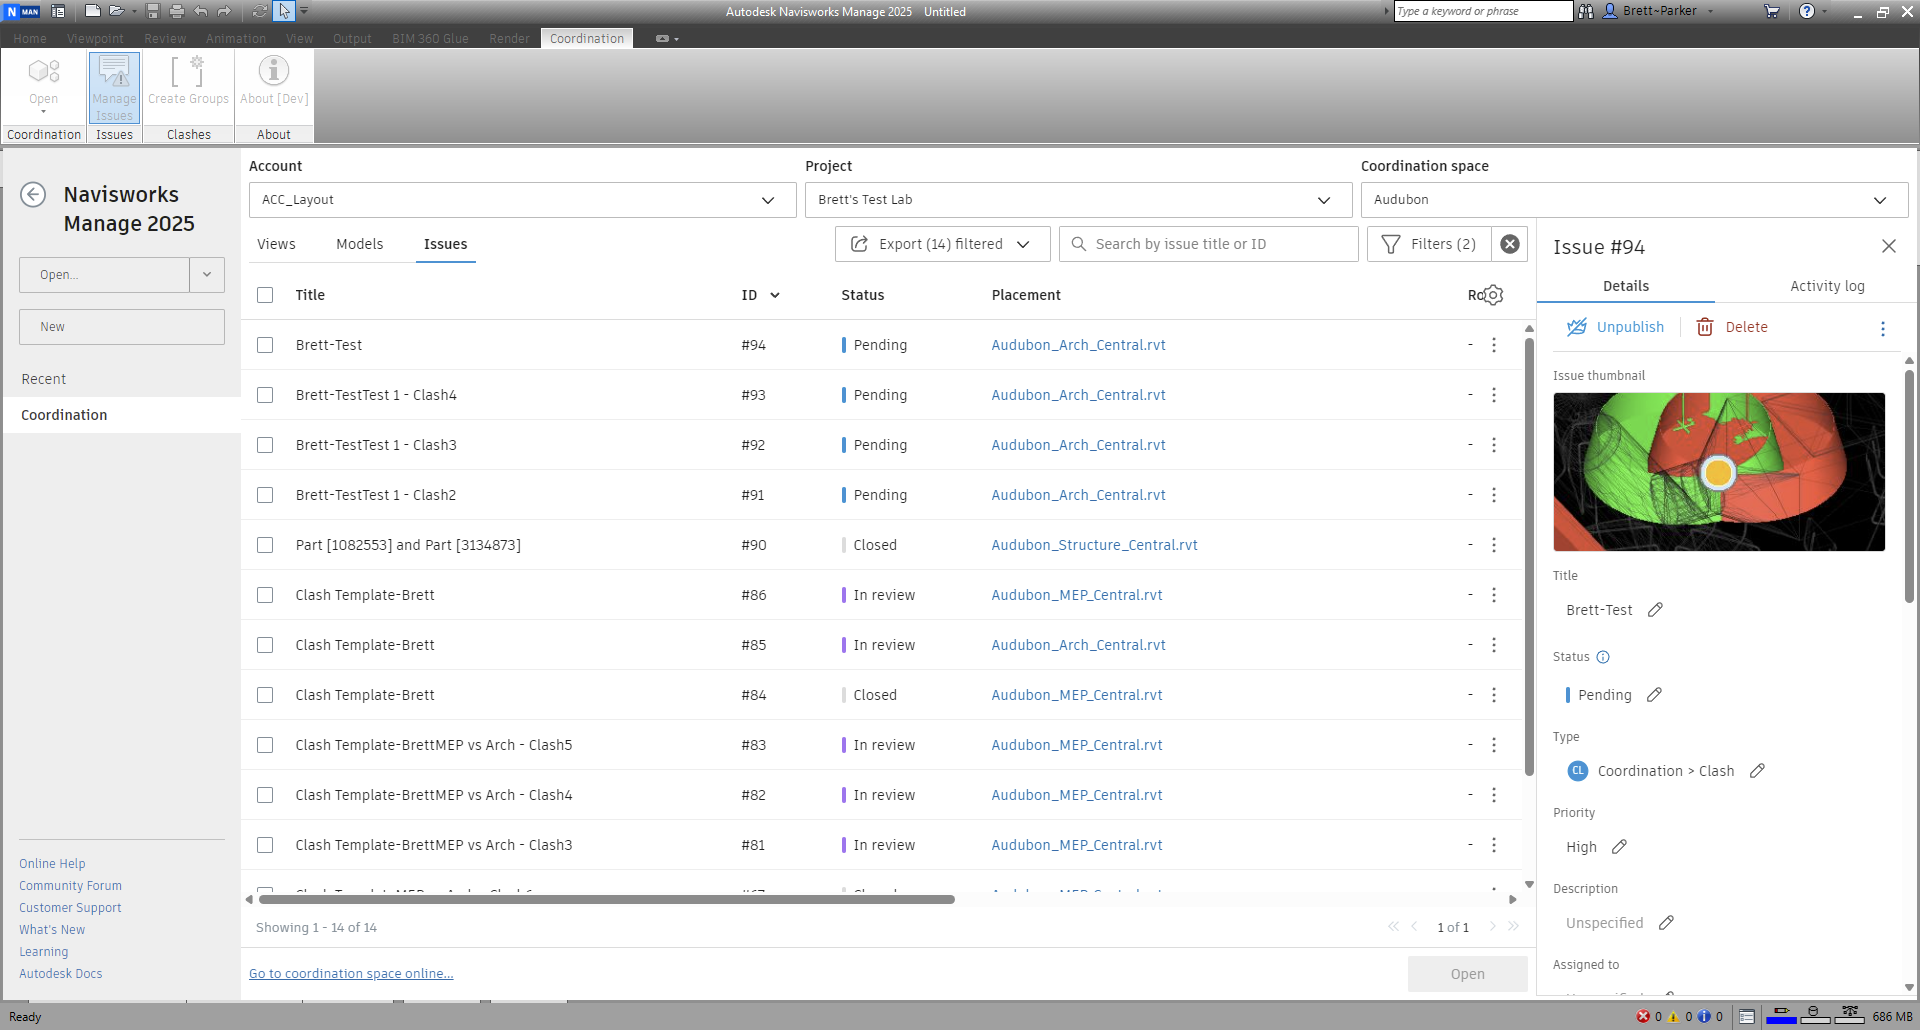The height and width of the screenshot is (1030, 1920).
Task: Click the issue thumbnail image
Action: coord(1718,471)
